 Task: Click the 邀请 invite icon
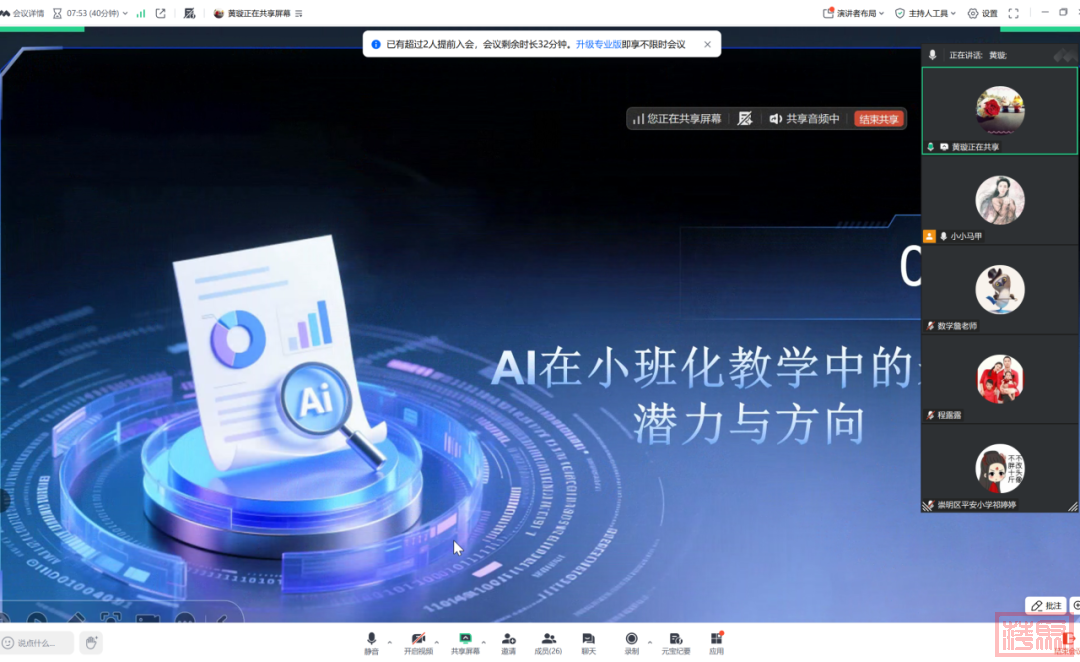point(508,641)
